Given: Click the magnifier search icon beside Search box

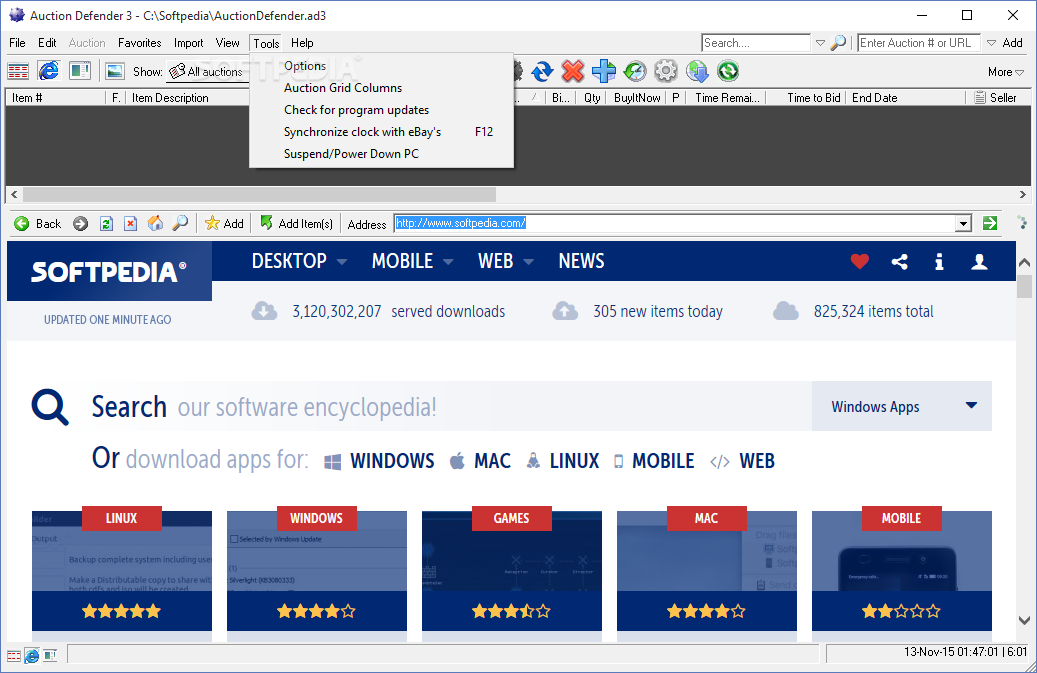Looking at the screenshot, I should pos(838,43).
